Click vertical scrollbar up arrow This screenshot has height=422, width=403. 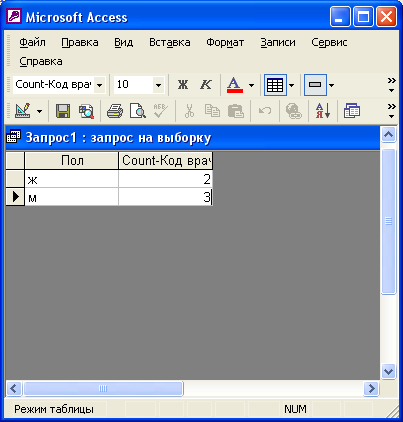pyautogui.click(x=388, y=135)
